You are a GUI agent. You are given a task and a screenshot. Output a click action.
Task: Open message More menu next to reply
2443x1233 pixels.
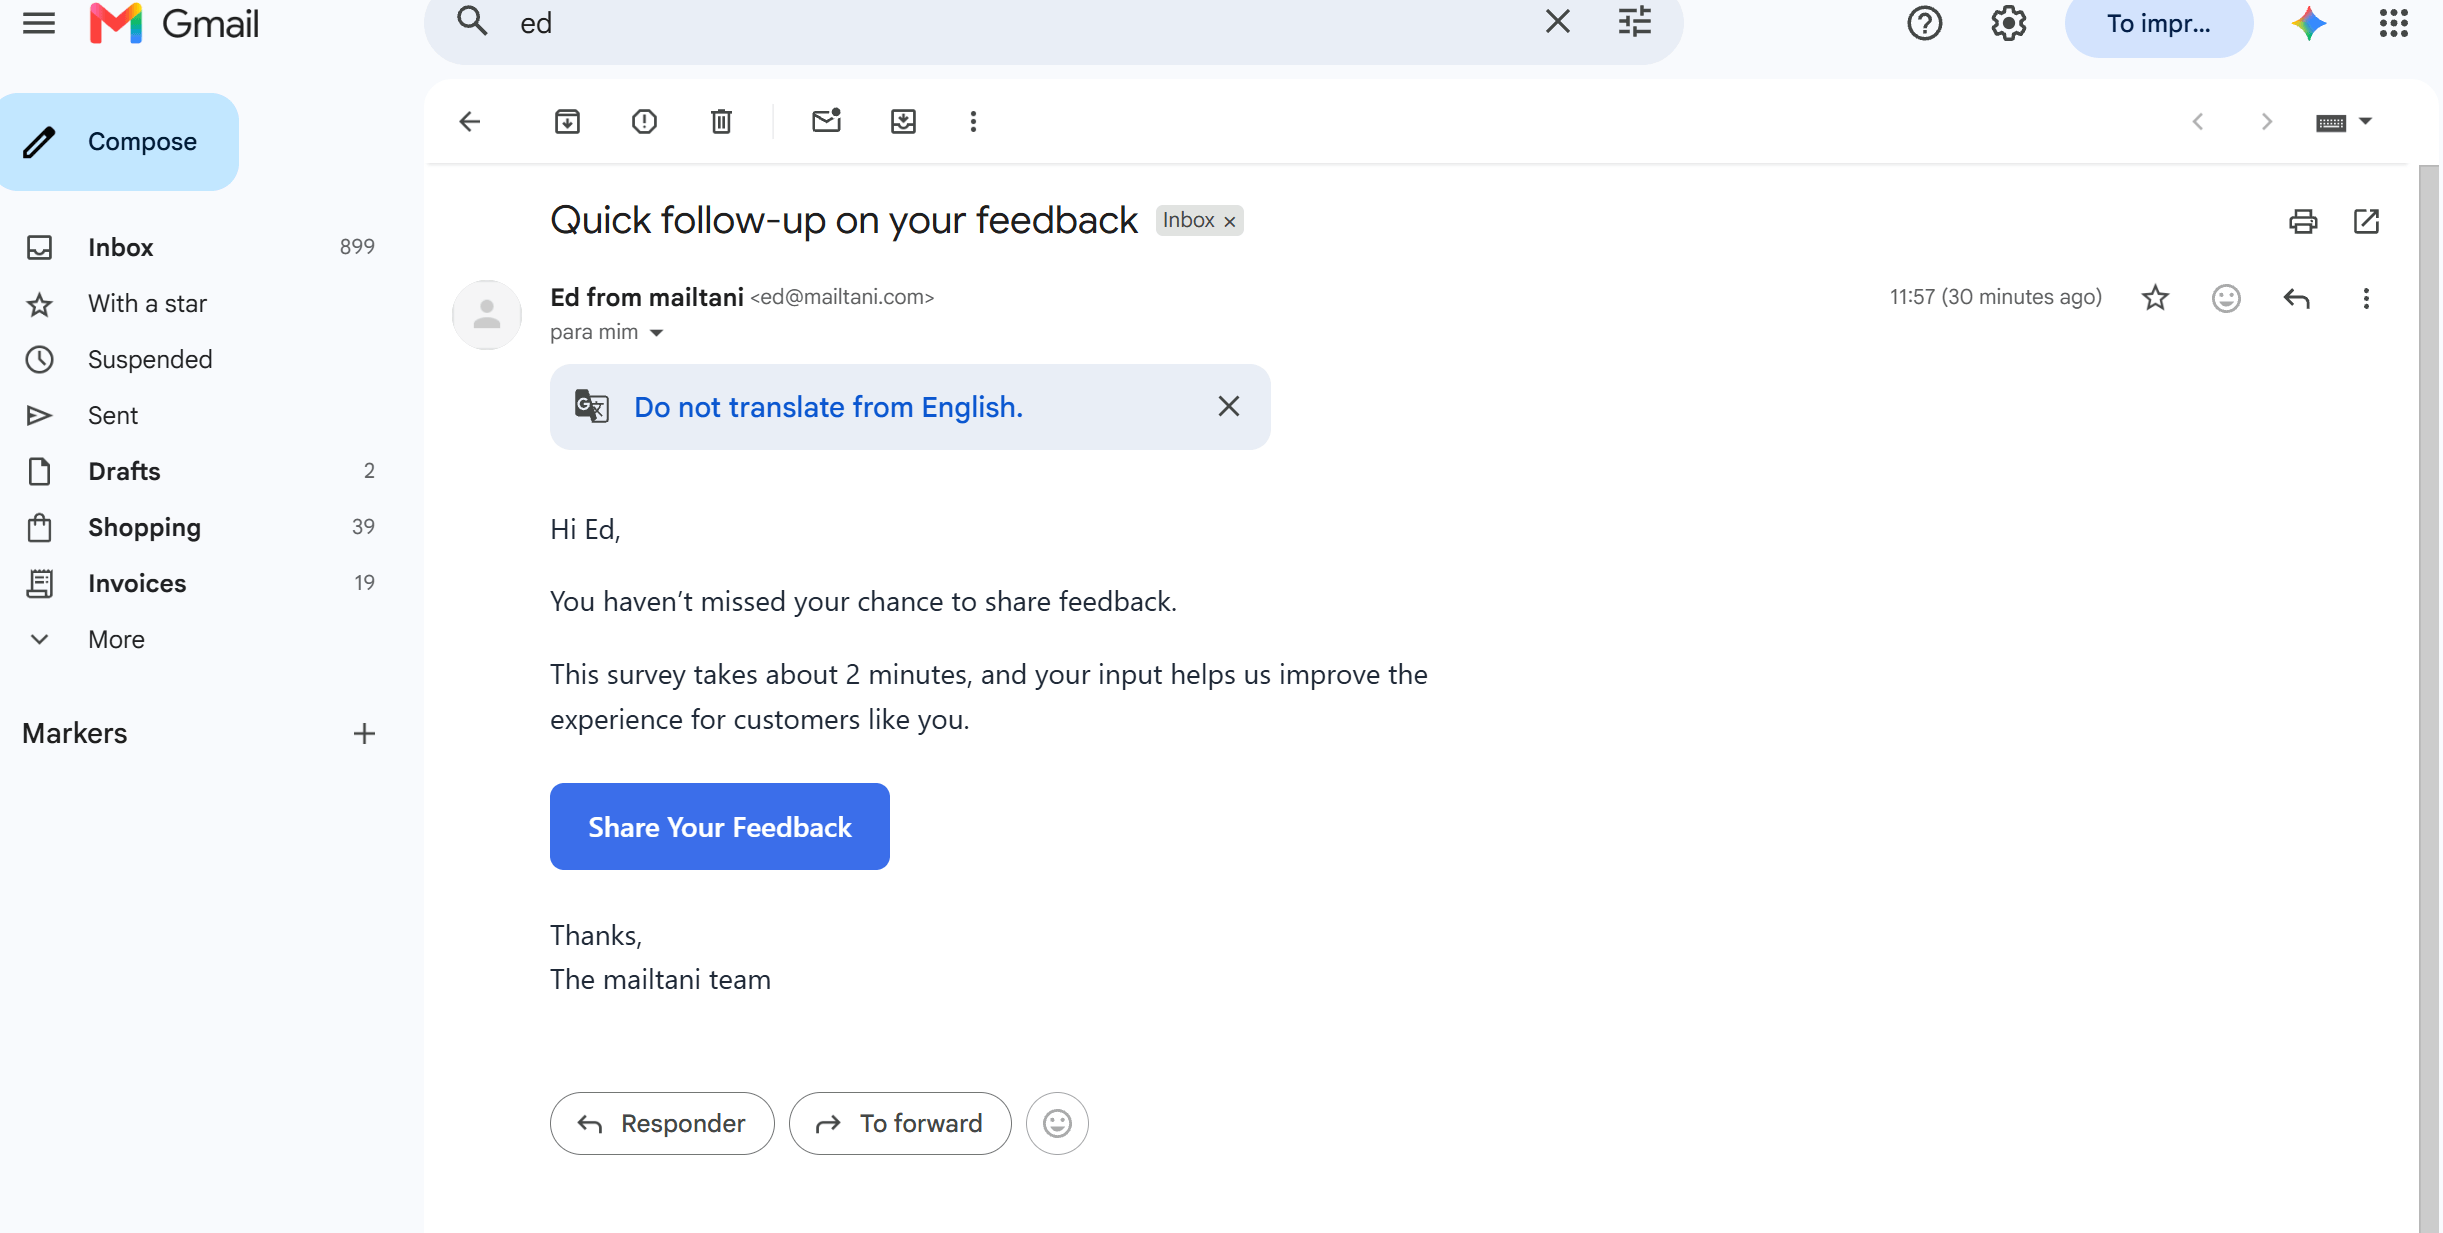coord(2366,298)
